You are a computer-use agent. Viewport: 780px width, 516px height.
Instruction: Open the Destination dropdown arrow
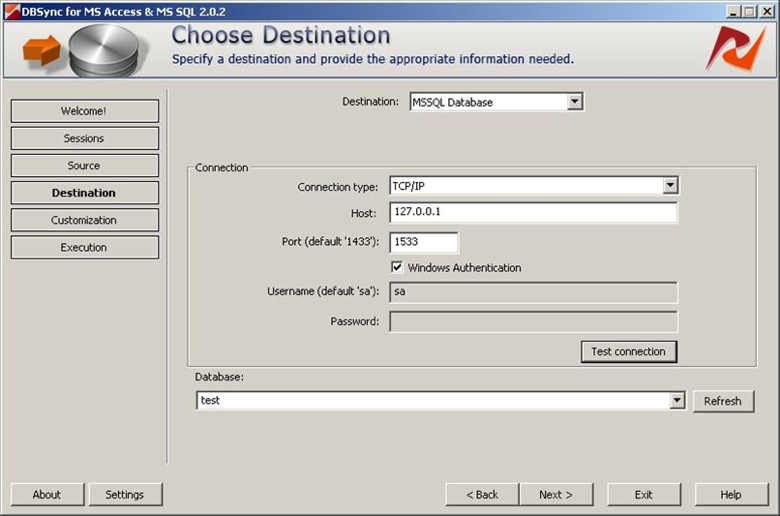(x=575, y=102)
